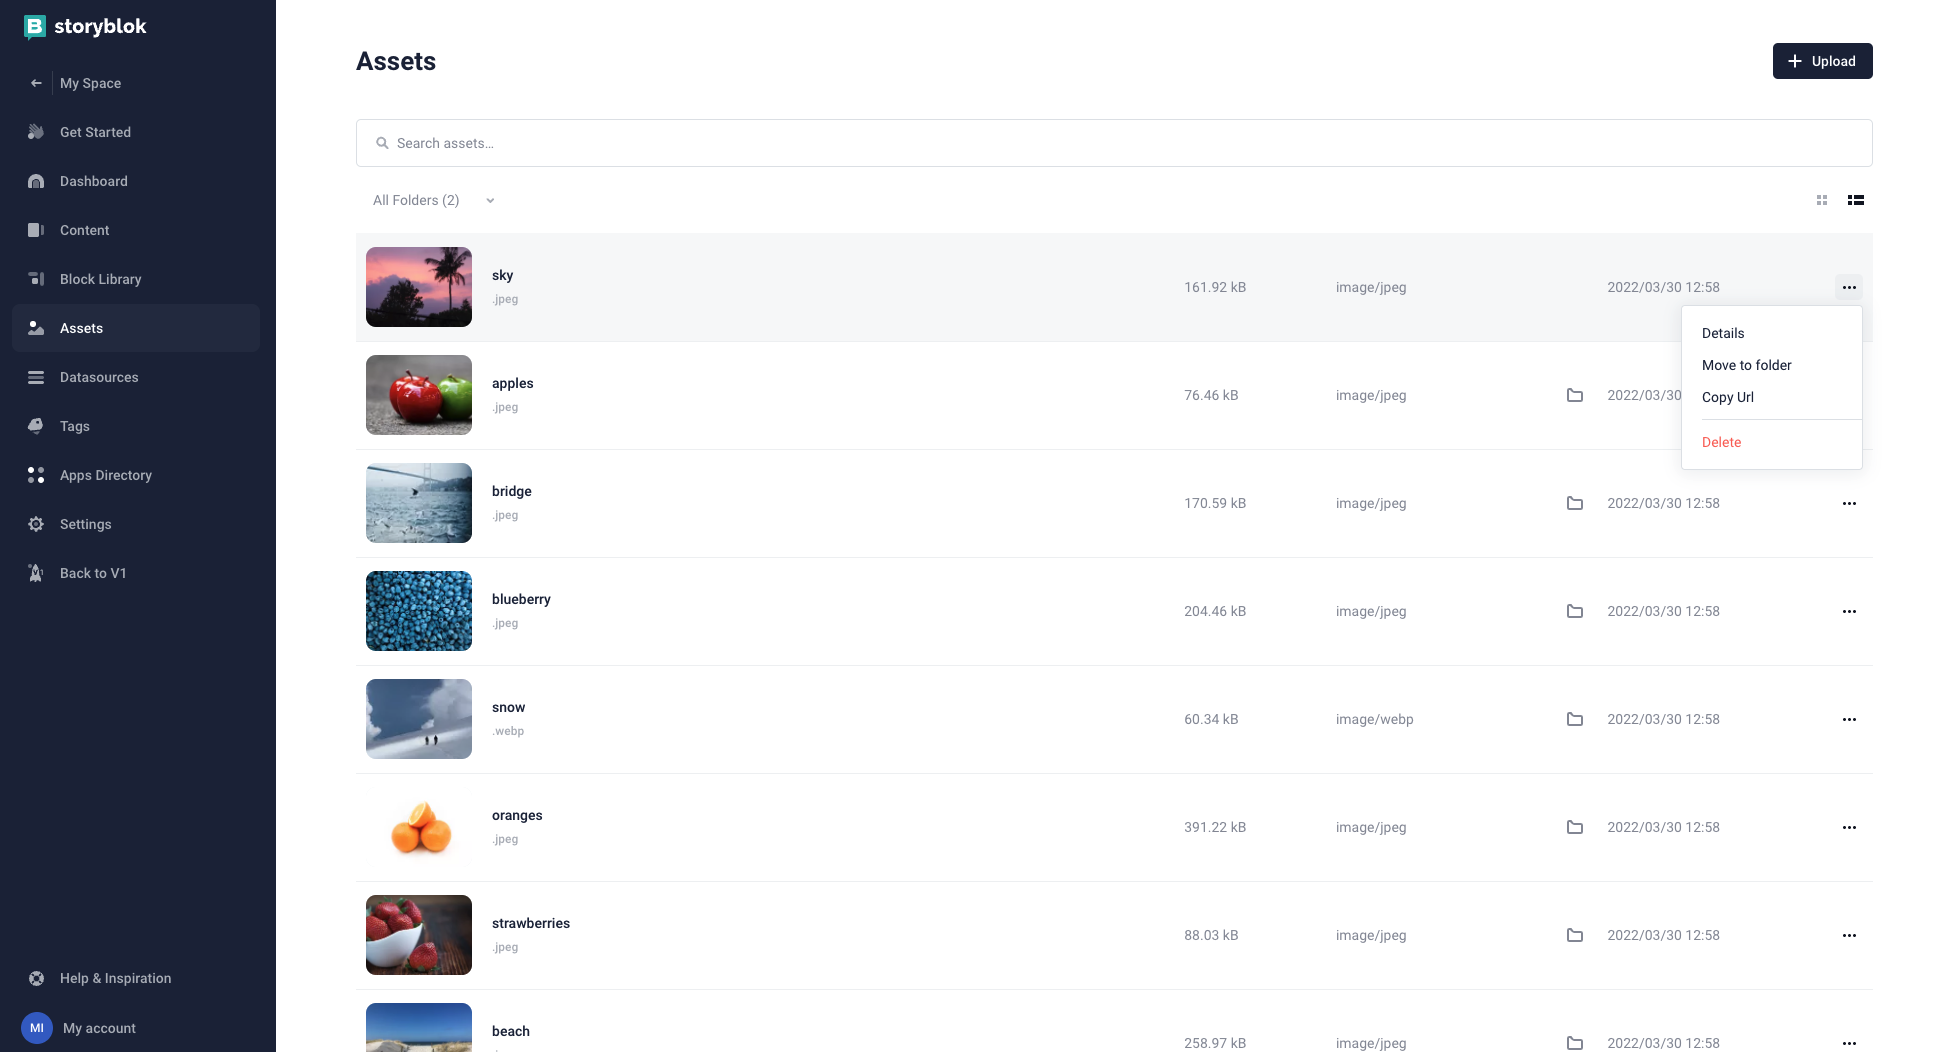The image size is (1947, 1052).
Task: Open Datasources in sidebar
Action: pyautogui.click(x=99, y=377)
